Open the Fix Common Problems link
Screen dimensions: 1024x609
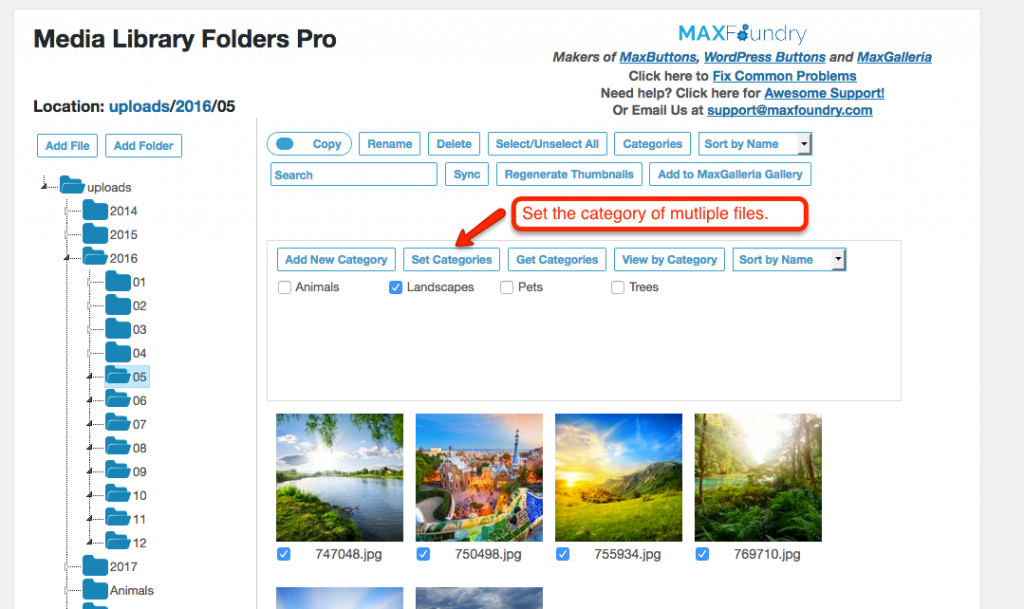[x=784, y=76]
